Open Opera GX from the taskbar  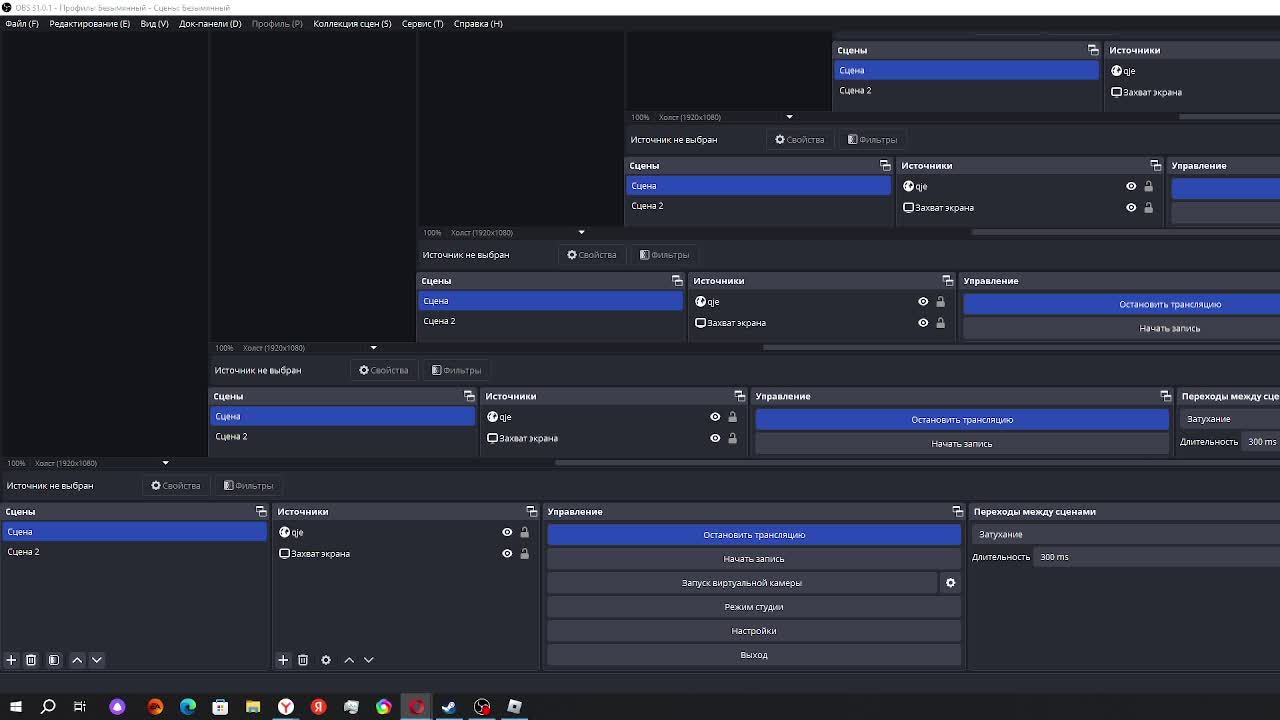pyautogui.click(x=416, y=707)
